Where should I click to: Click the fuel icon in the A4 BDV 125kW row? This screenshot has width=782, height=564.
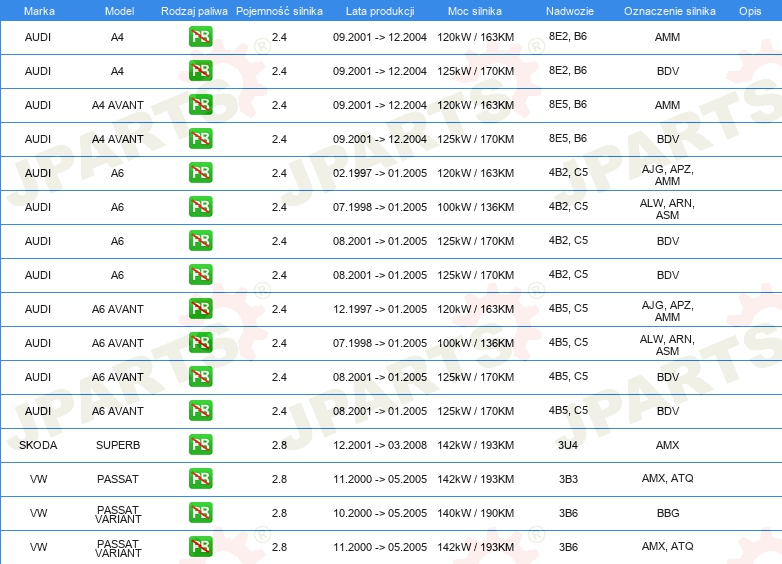pos(200,70)
